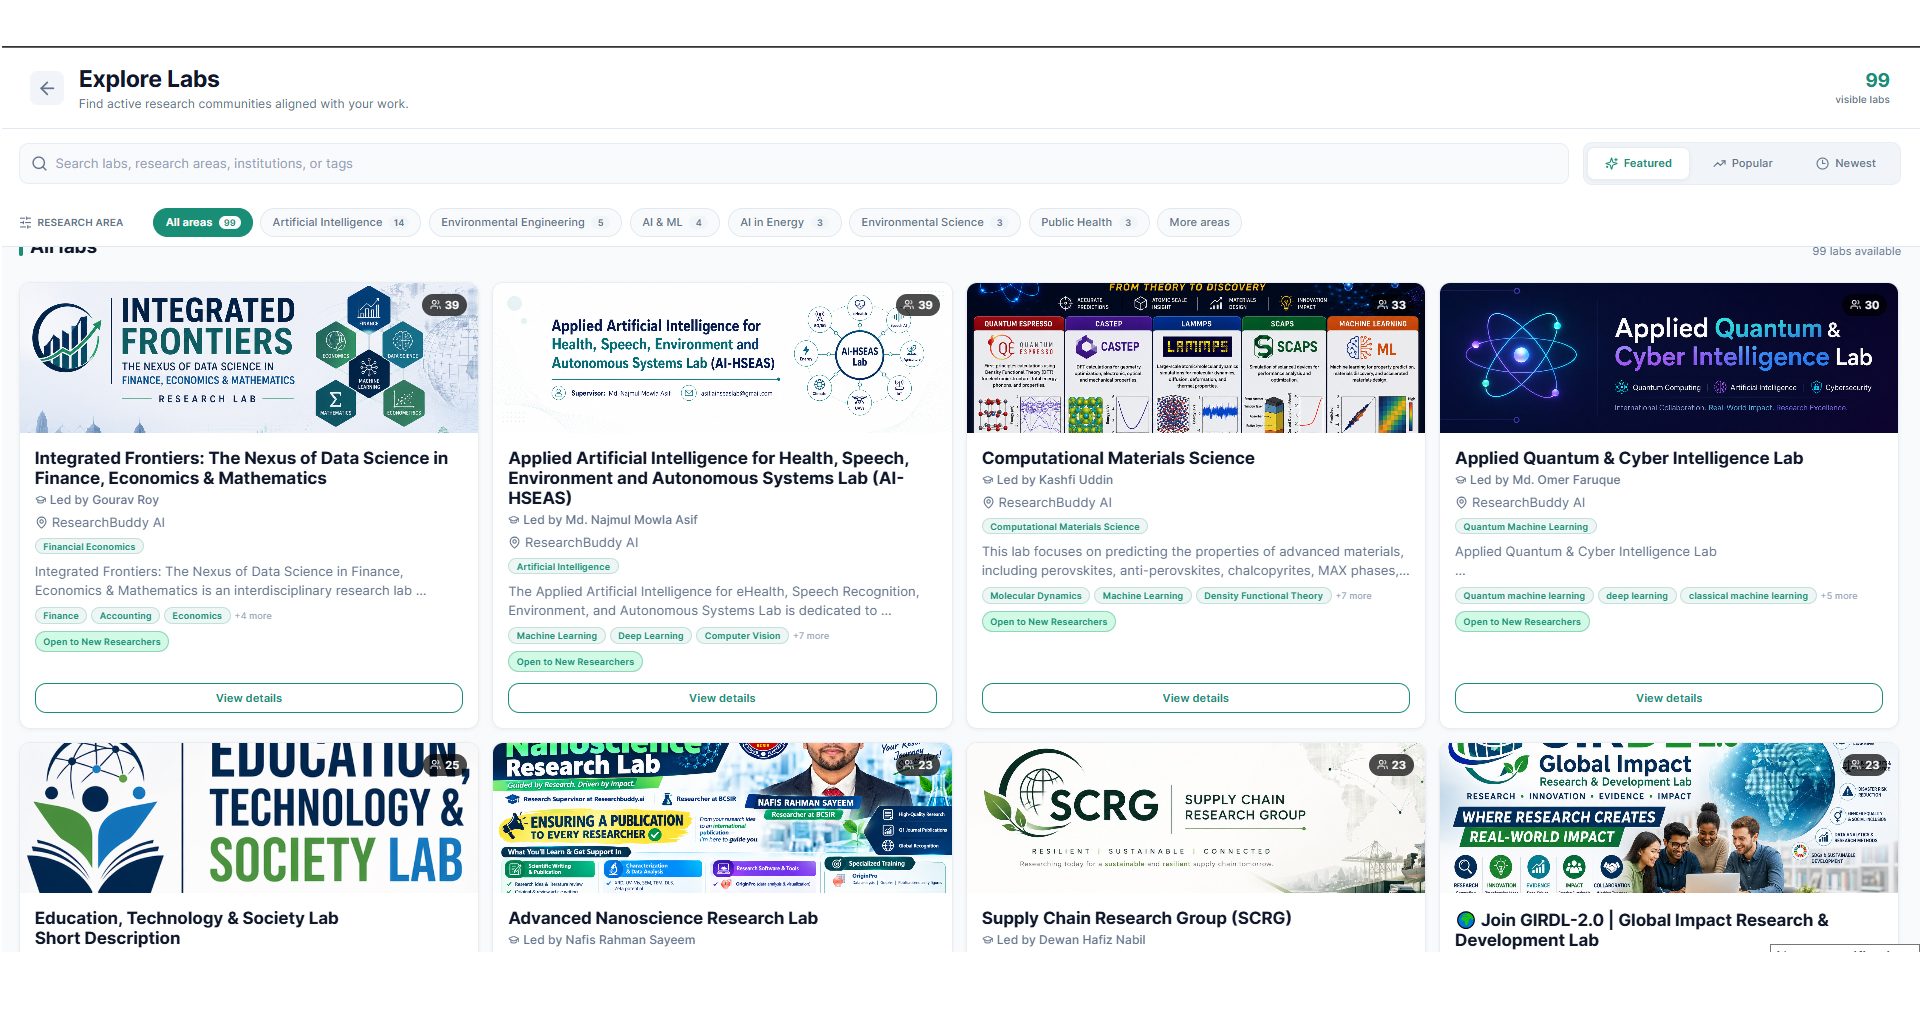The height and width of the screenshot is (1030, 1920).
Task: Open Integrated Frontiers lab banner image
Action: [x=249, y=358]
